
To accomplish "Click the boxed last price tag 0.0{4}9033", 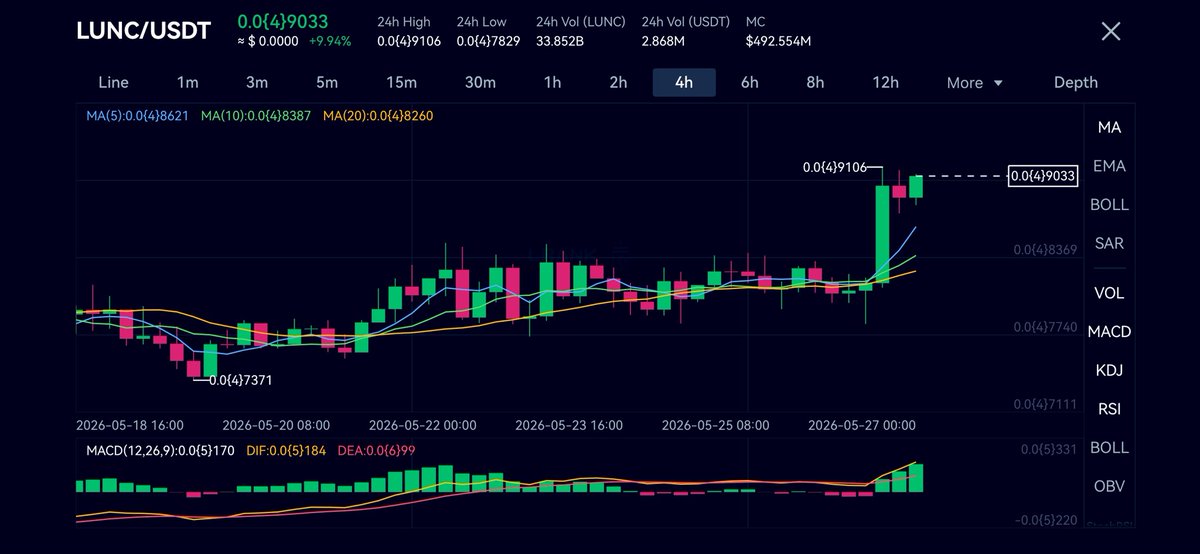I will pyautogui.click(x=1044, y=176).
